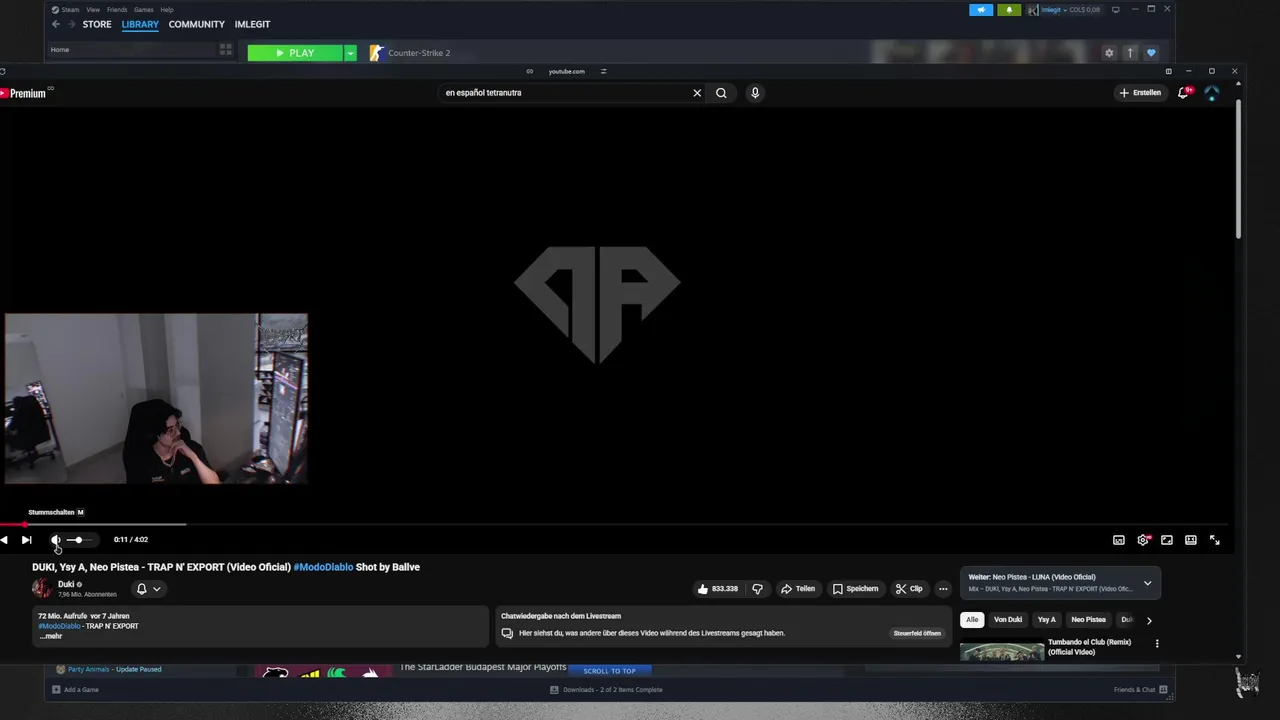The width and height of the screenshot is (1280, 720).
Task: Skip to next video in player
Action: [26, 540]
